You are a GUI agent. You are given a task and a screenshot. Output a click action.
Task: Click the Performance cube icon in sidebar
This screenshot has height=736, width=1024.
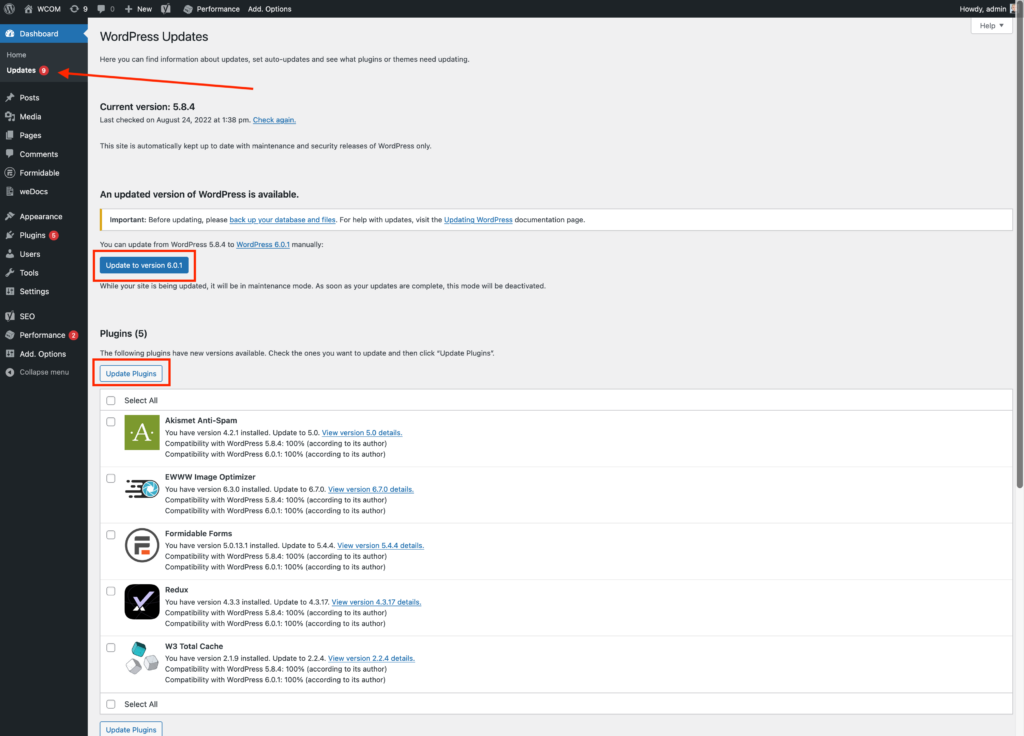(10, 335)
